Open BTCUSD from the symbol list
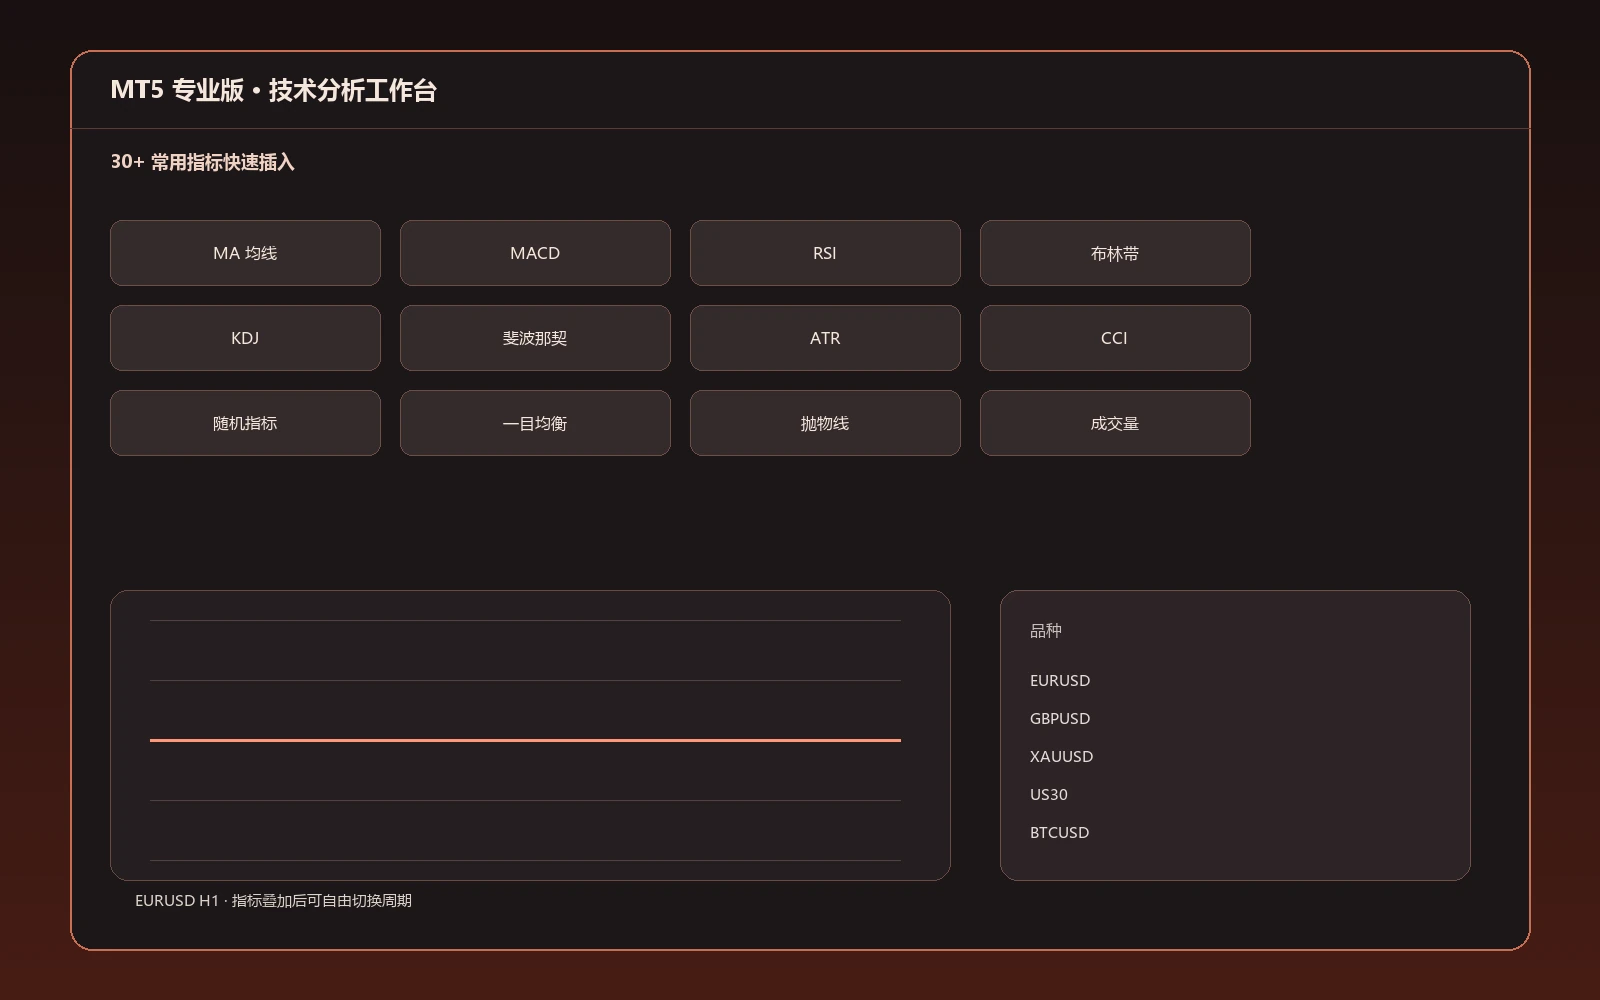The width and height of the screenshot is (1600, 1000). (1060, 832)
